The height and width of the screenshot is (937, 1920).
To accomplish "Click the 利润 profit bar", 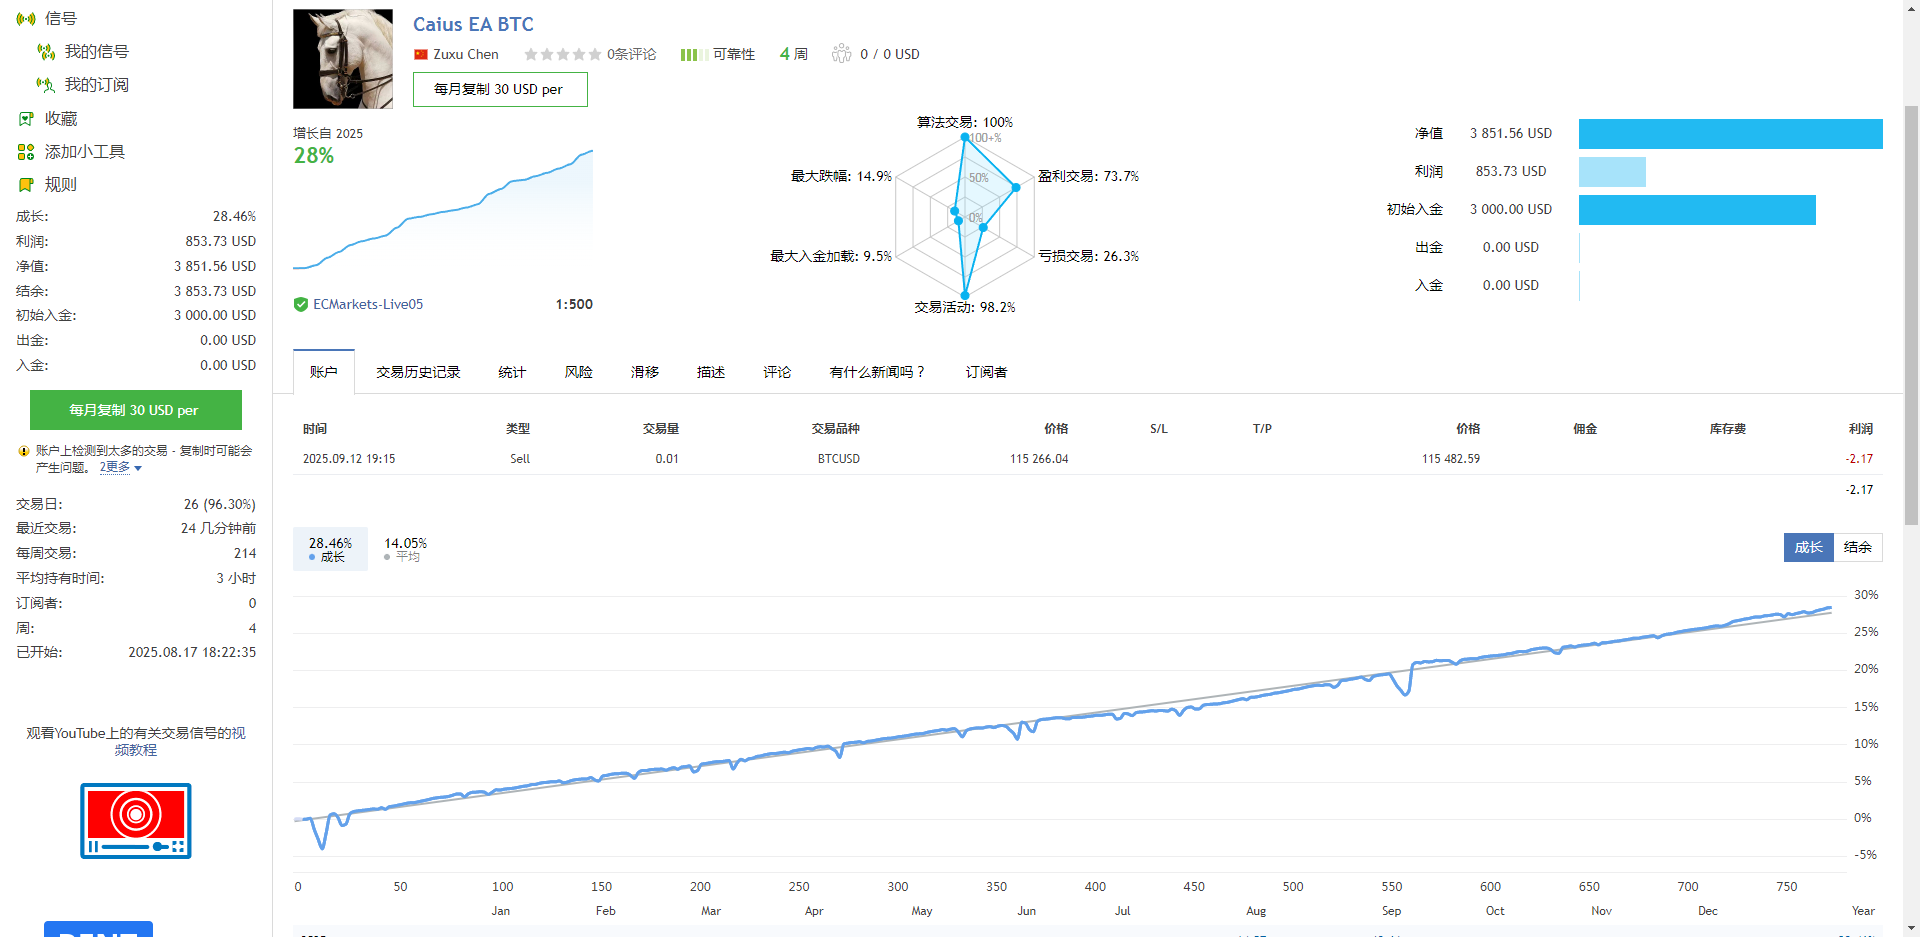I will 1612,172.
